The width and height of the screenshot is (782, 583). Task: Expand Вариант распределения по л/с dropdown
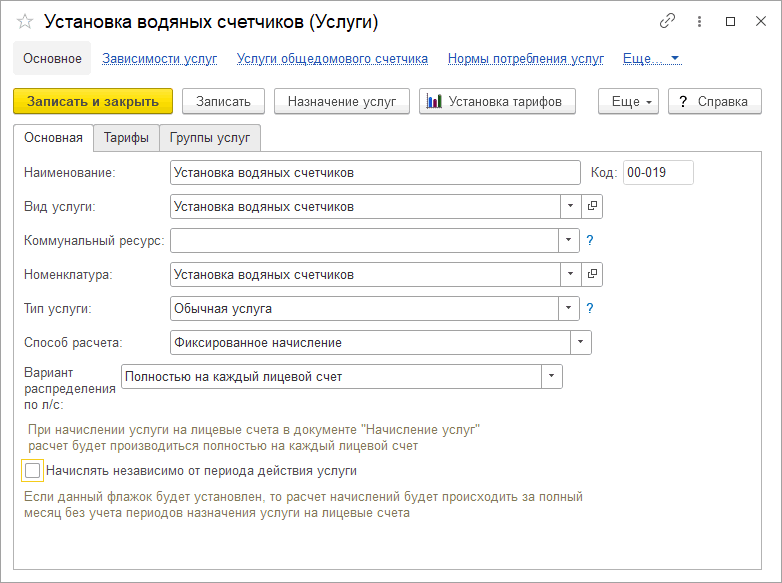tap(552, 376)
